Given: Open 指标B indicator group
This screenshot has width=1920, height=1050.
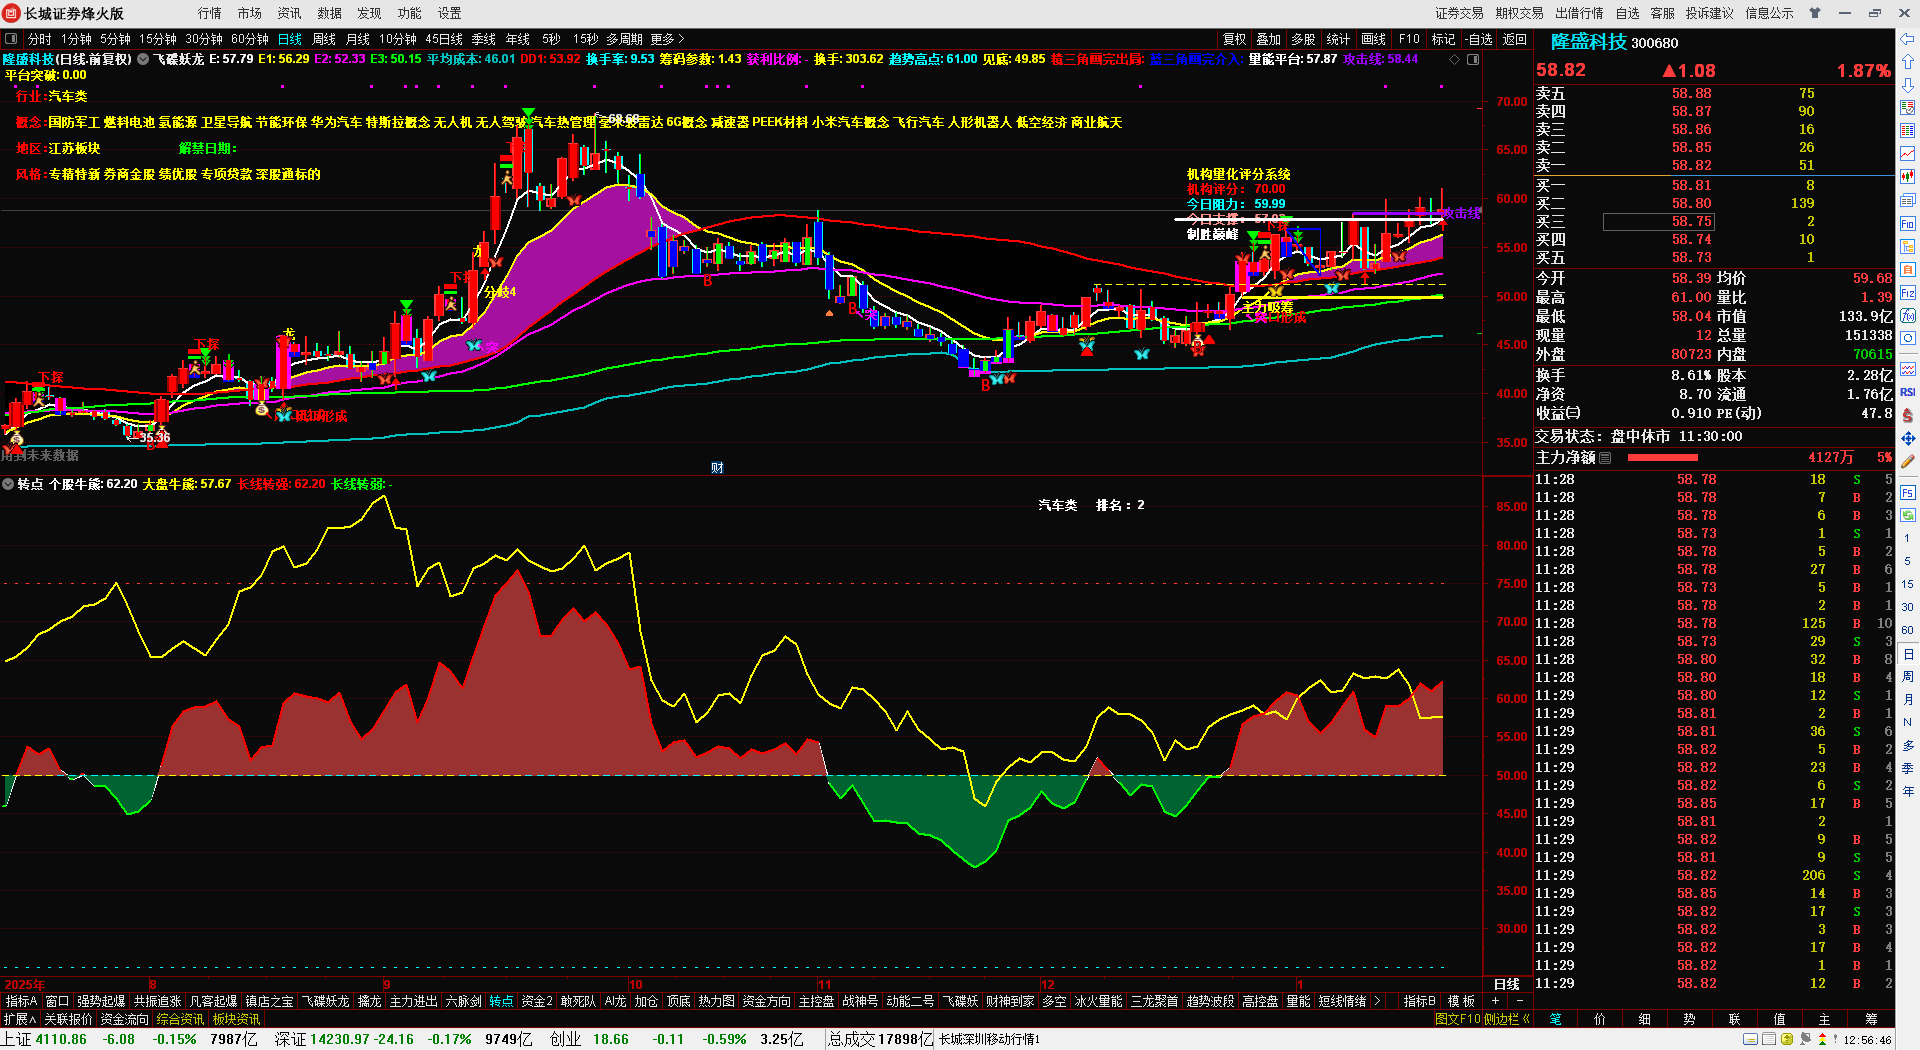Looking at the screenshot, I should [1419, 1001].
